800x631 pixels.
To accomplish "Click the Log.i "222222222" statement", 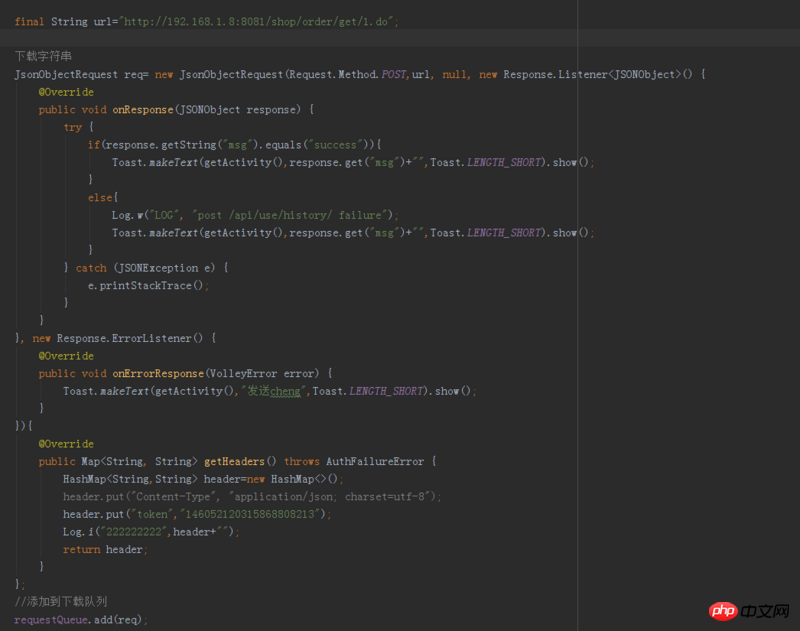I will coord(150,532).
